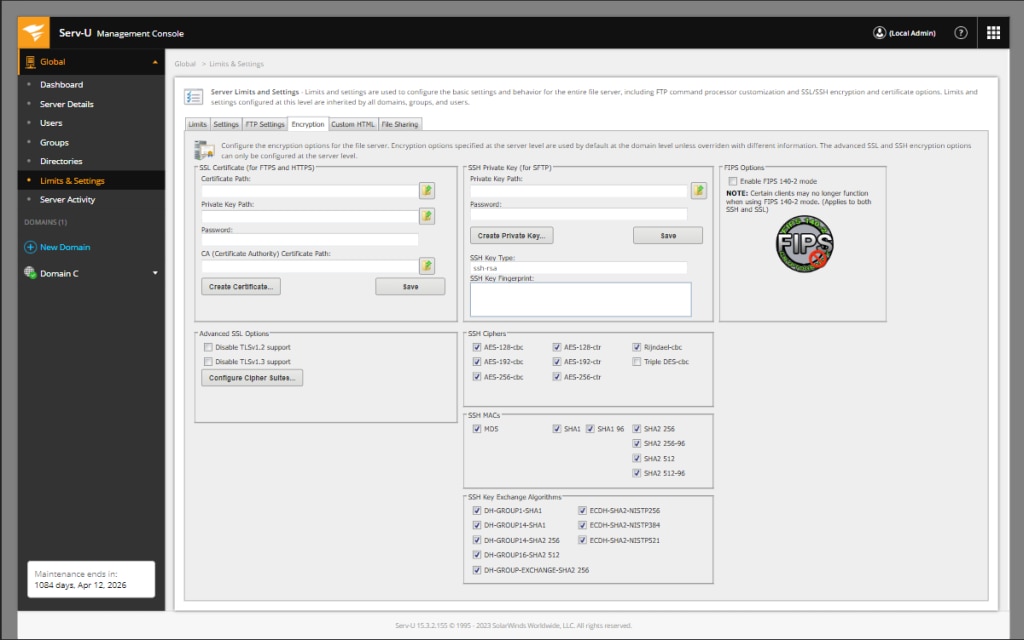
Task: Open the apps grid icon in the header
Action: click(993, 32)
